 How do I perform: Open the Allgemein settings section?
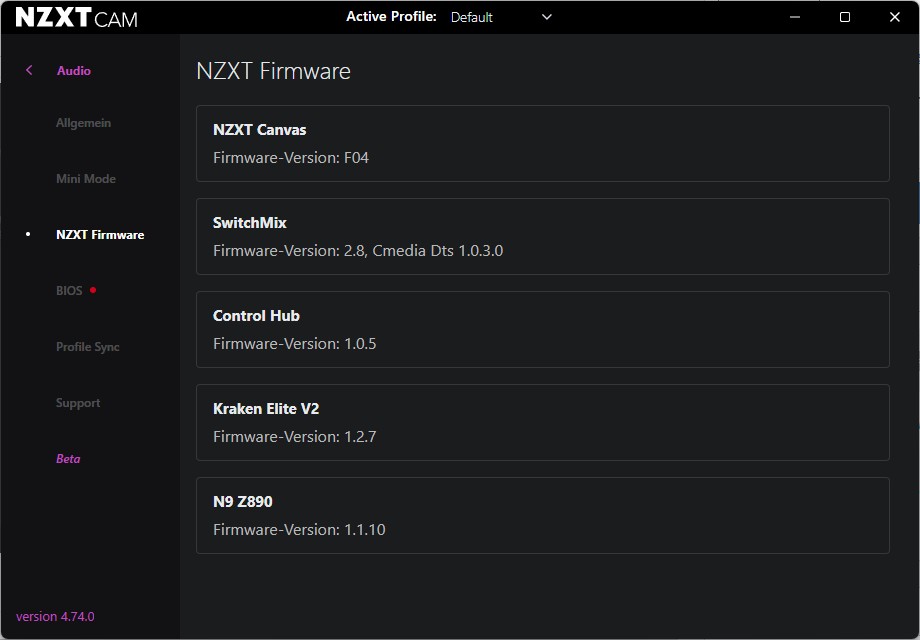click(x=83, y=123)
